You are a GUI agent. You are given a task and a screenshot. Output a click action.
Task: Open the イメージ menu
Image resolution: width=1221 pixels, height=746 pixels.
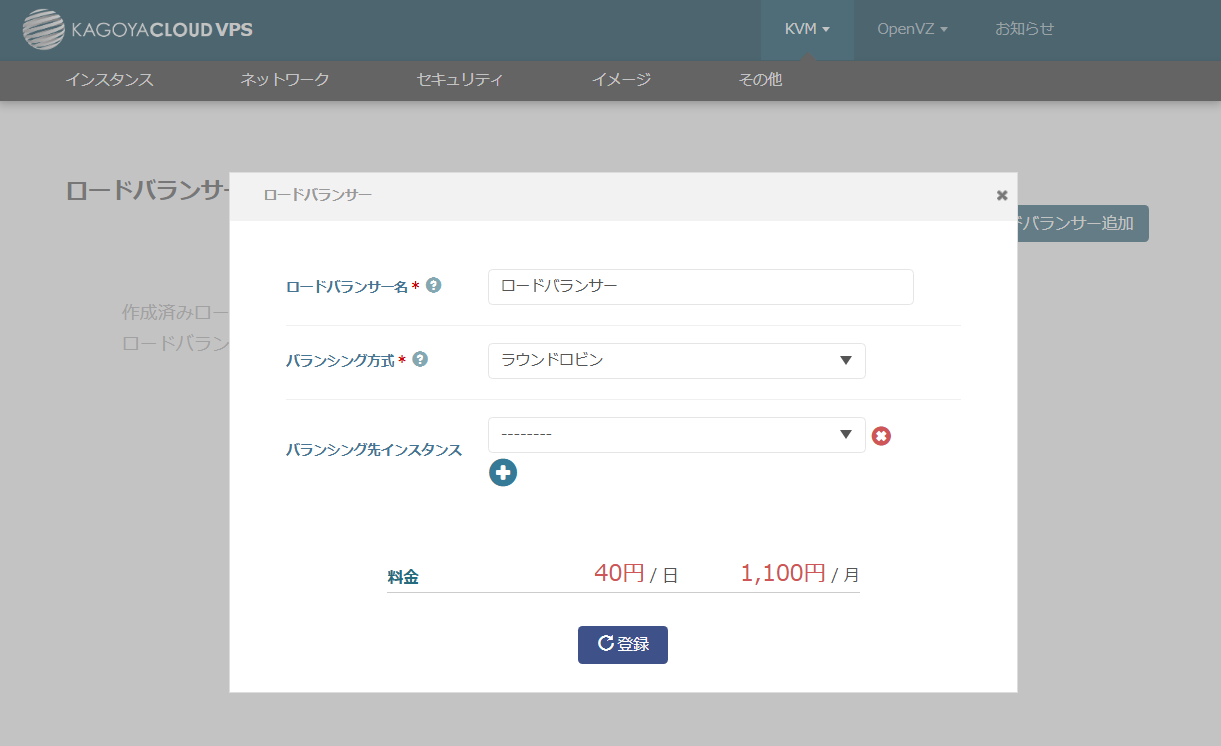621,80
